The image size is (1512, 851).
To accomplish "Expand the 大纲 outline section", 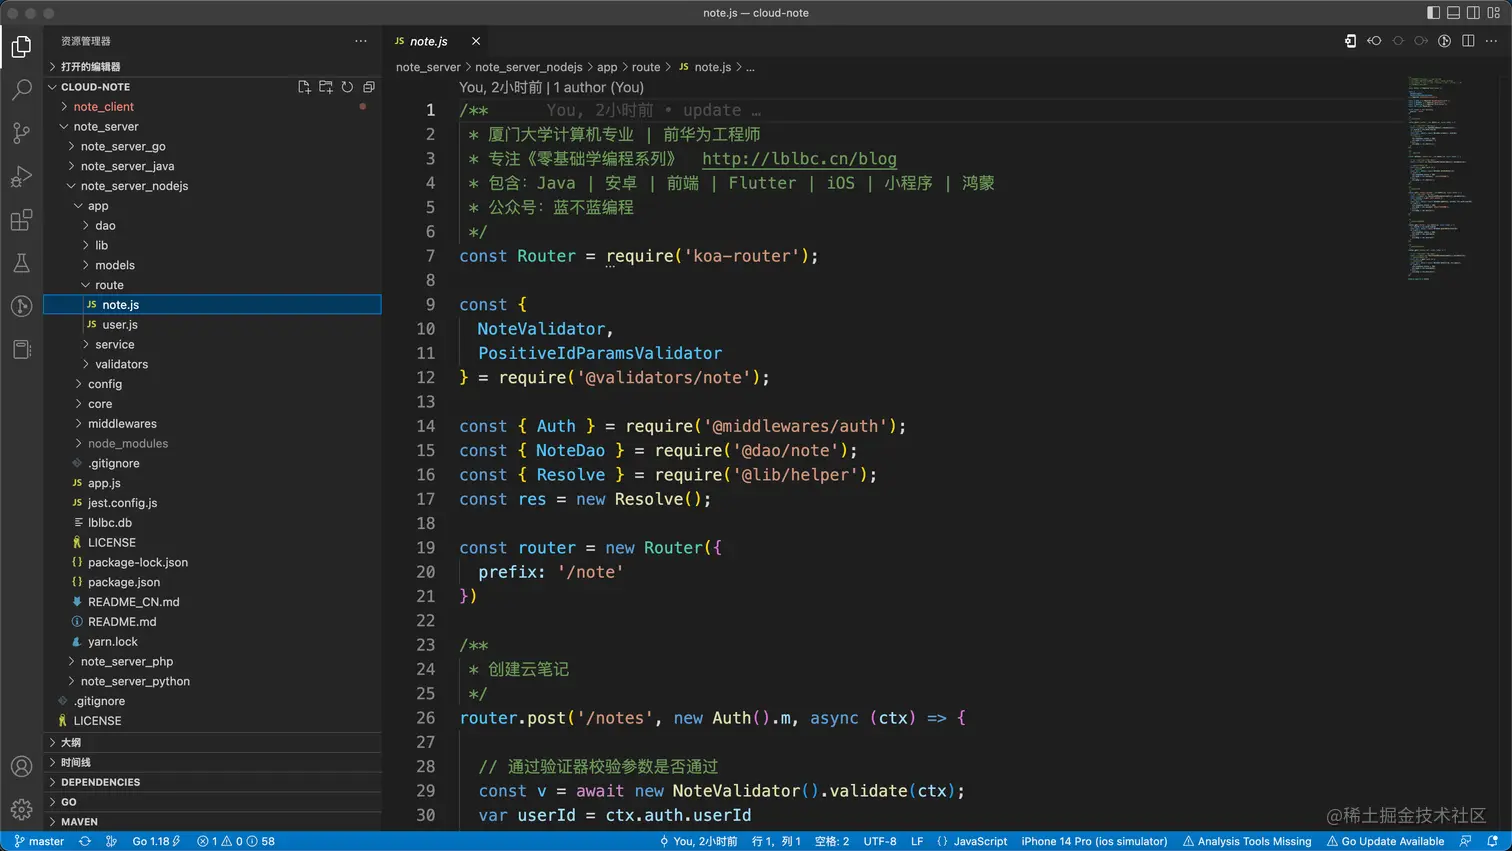I will (212, 743).
